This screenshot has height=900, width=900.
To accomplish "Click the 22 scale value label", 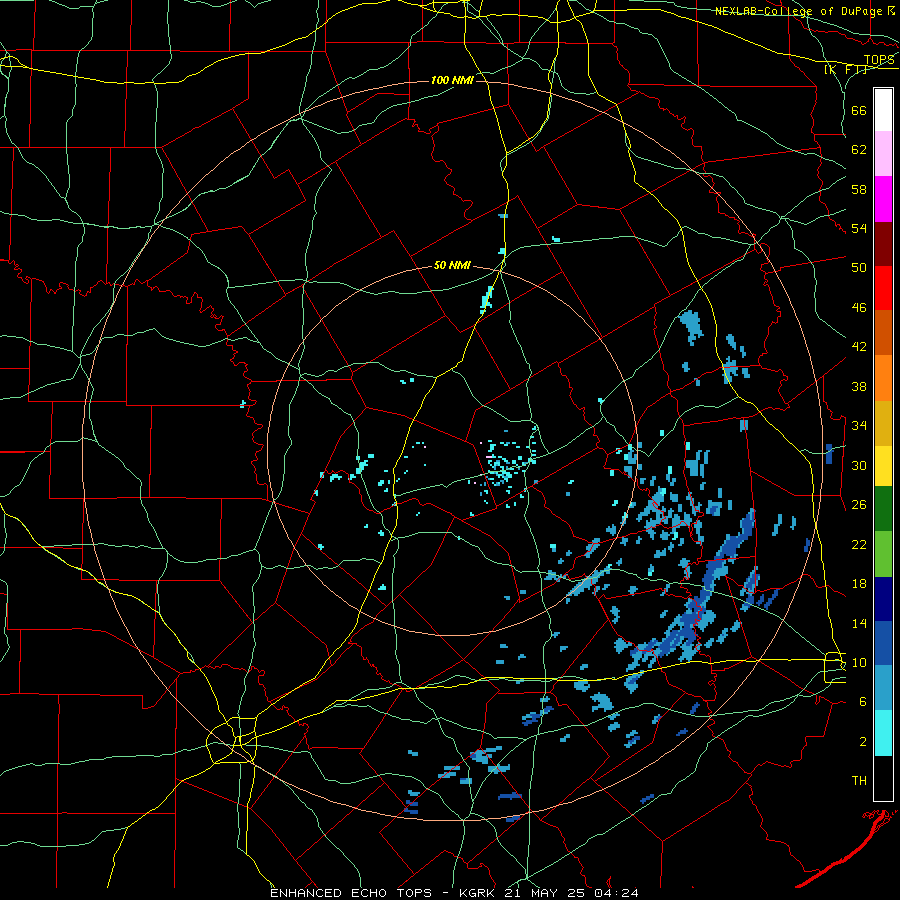I will pyautogui.click(x=859, y=544).
